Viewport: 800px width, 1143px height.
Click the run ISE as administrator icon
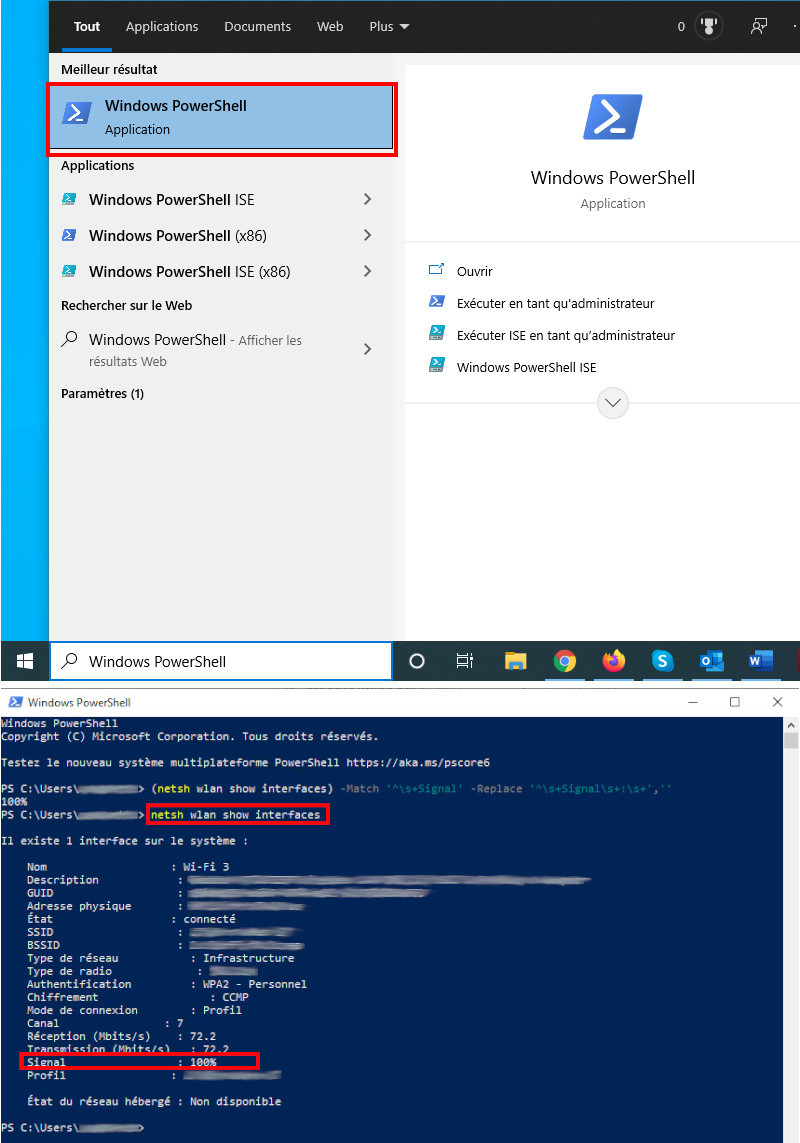coord(437,333)
